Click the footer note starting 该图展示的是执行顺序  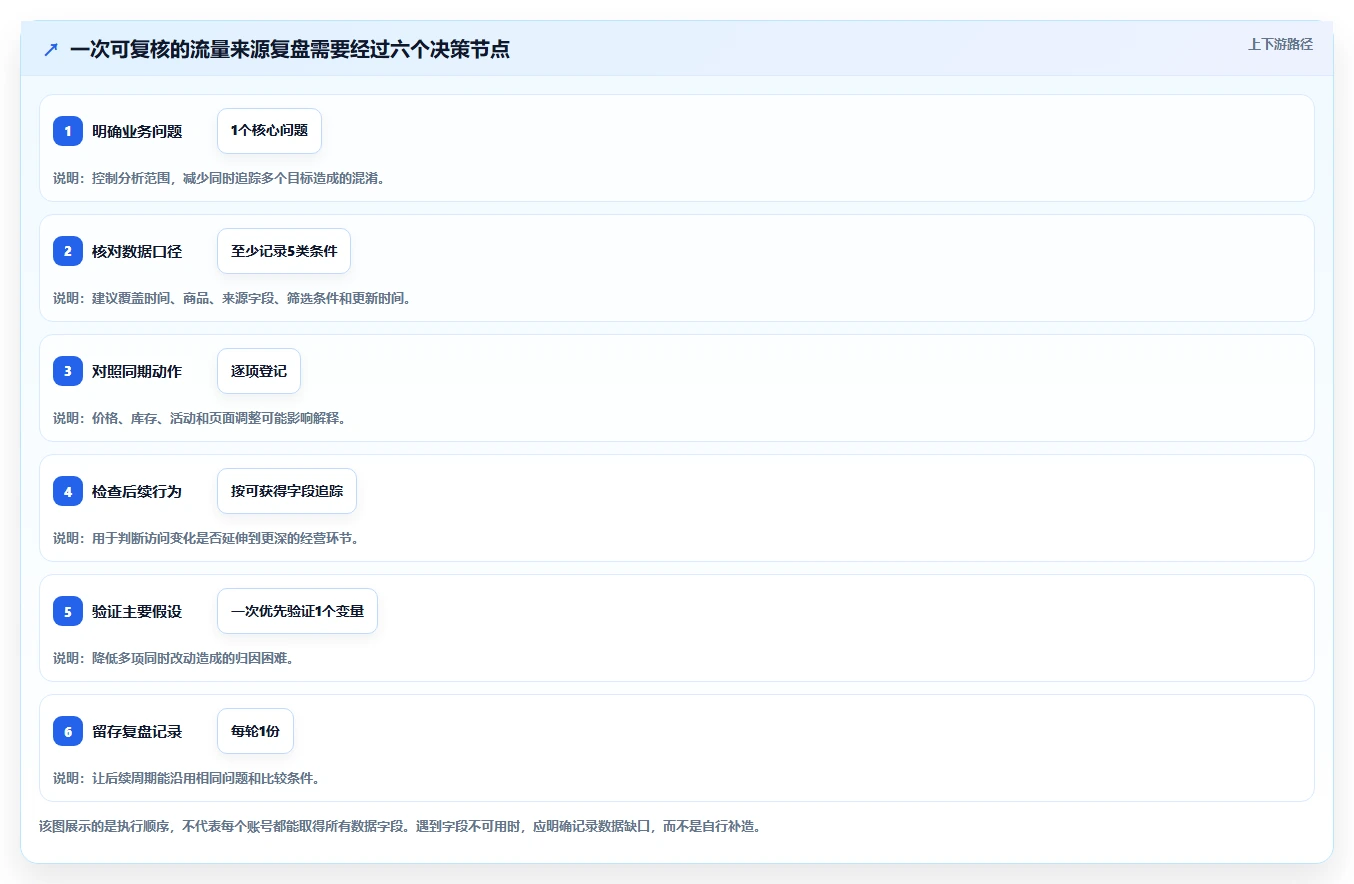click(x=400, y=827)
